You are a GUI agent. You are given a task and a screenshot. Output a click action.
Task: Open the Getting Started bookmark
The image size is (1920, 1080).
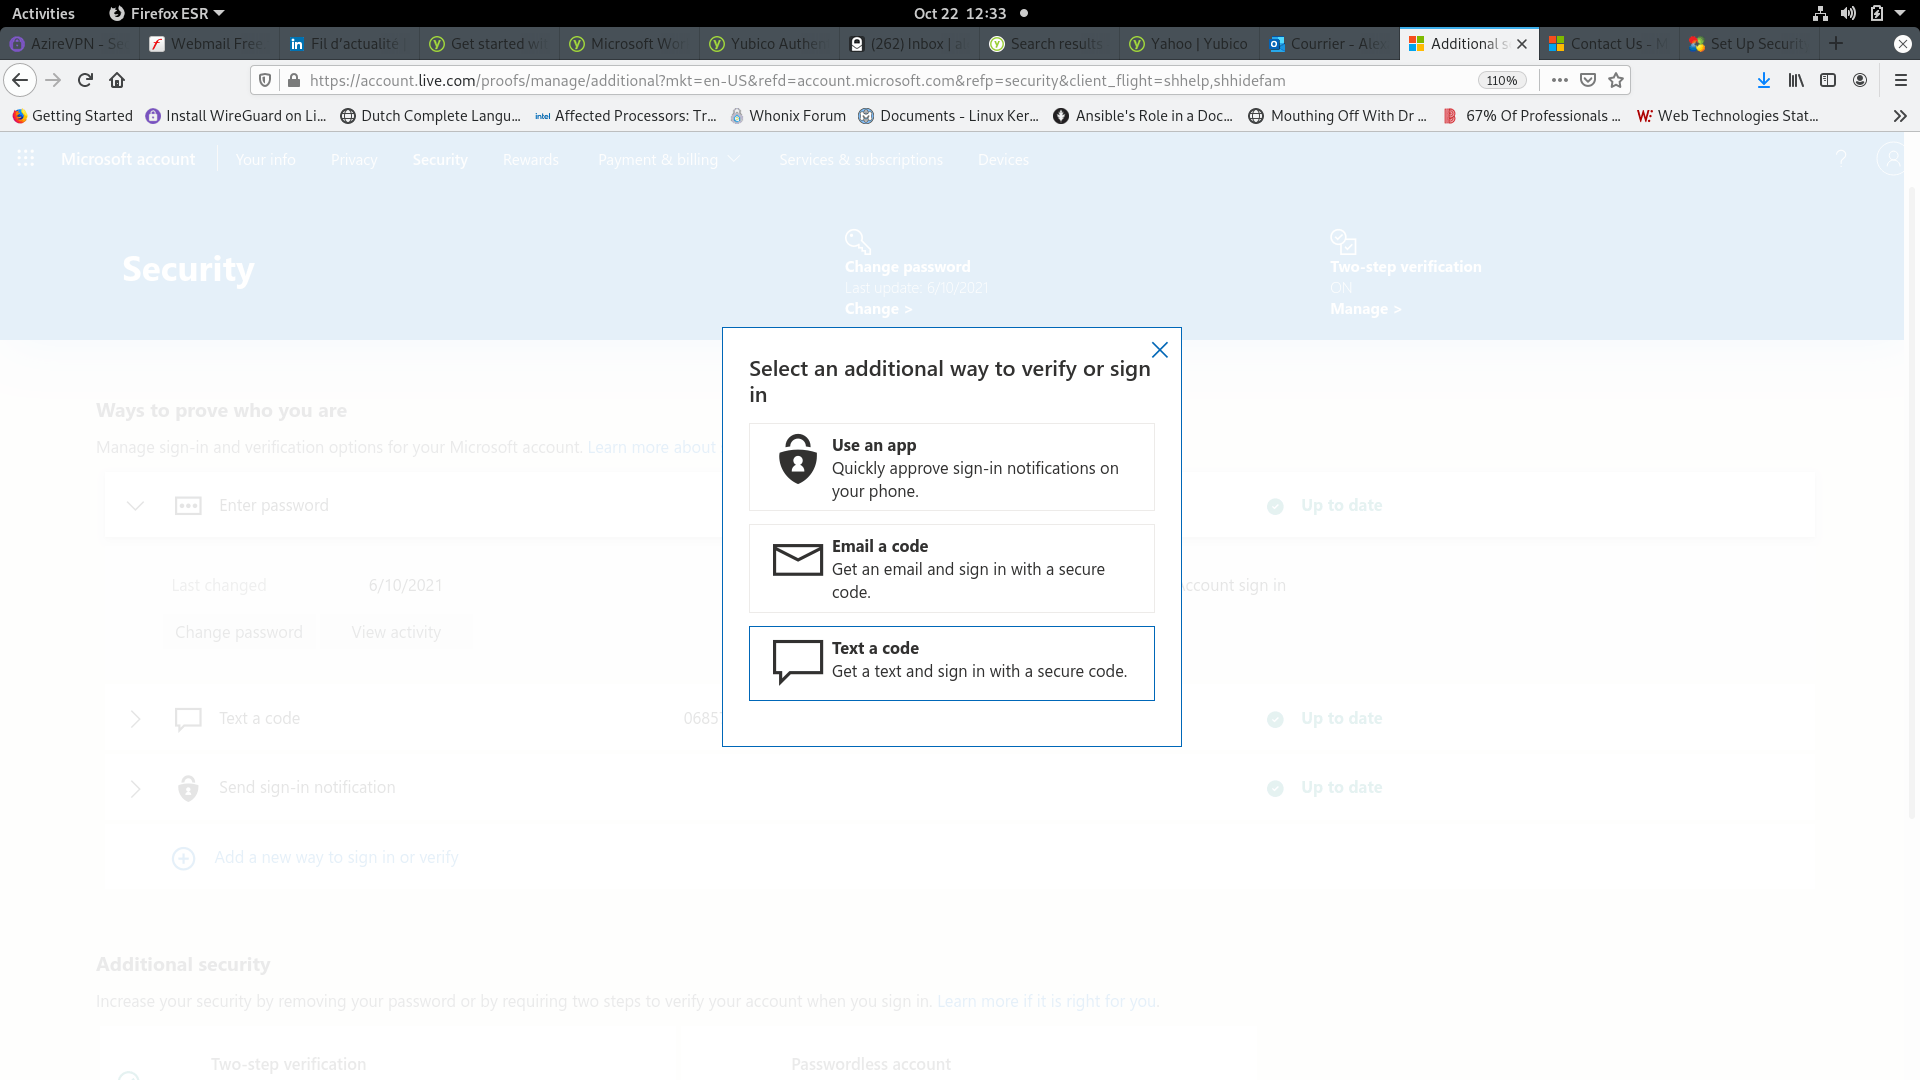pos(72,116)
